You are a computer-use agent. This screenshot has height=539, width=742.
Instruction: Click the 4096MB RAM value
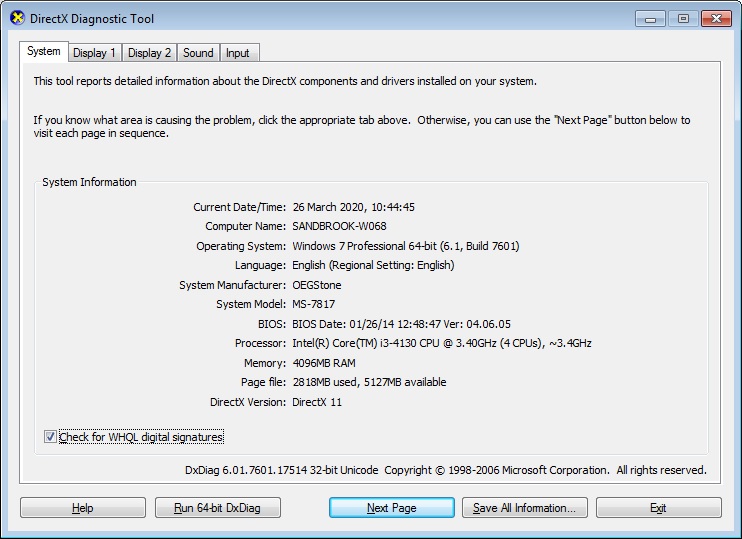pos(324,363)
